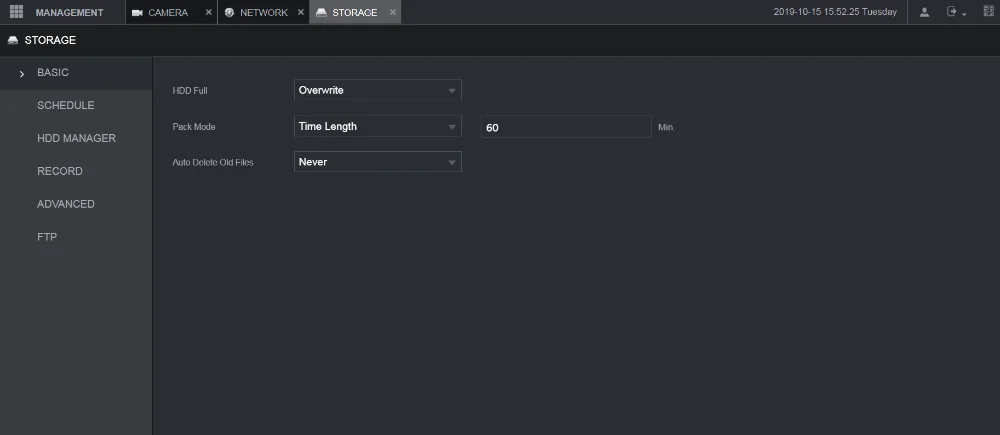The width and height of the screenshot is (1000, 435).
Task: Open the Management grid menu icon
Action: (17, 12)
